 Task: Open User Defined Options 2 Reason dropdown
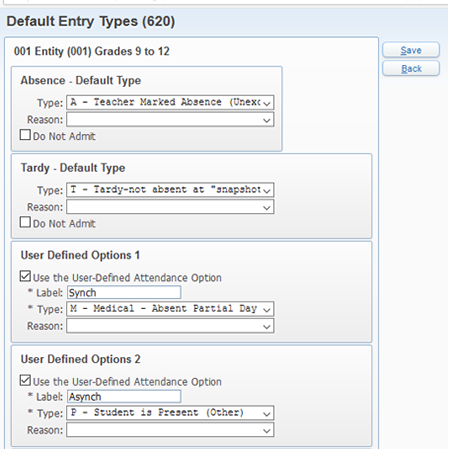pos(170,430)
